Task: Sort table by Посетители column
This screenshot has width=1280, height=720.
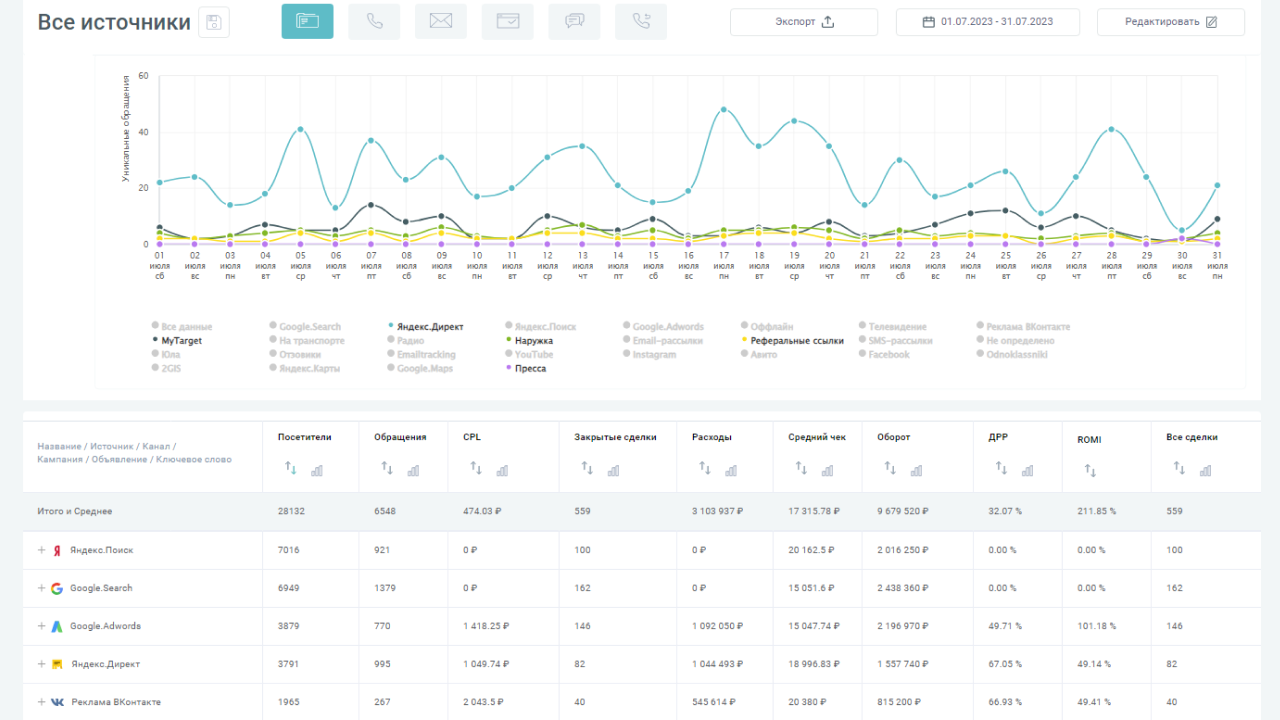Action: click(291, 469)
